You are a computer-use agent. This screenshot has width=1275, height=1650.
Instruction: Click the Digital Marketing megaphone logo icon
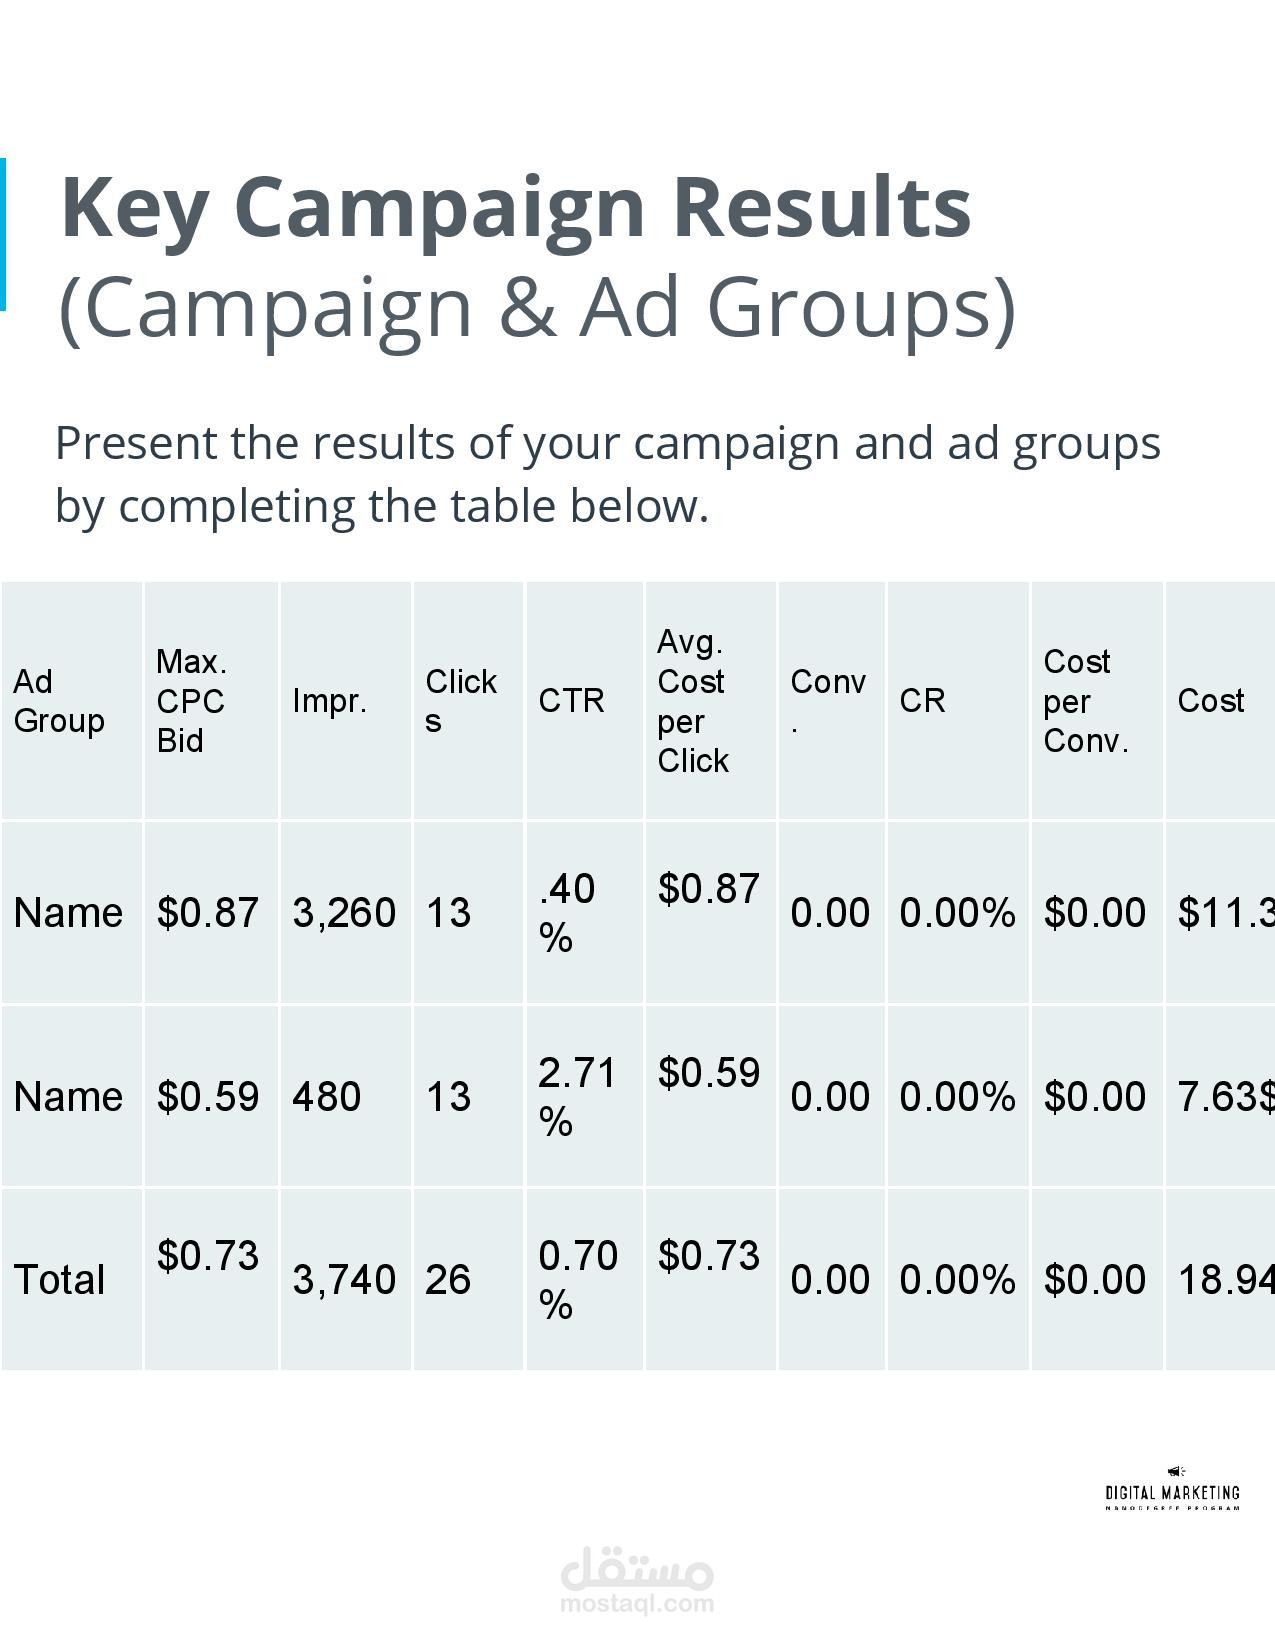(1175, 1471)
